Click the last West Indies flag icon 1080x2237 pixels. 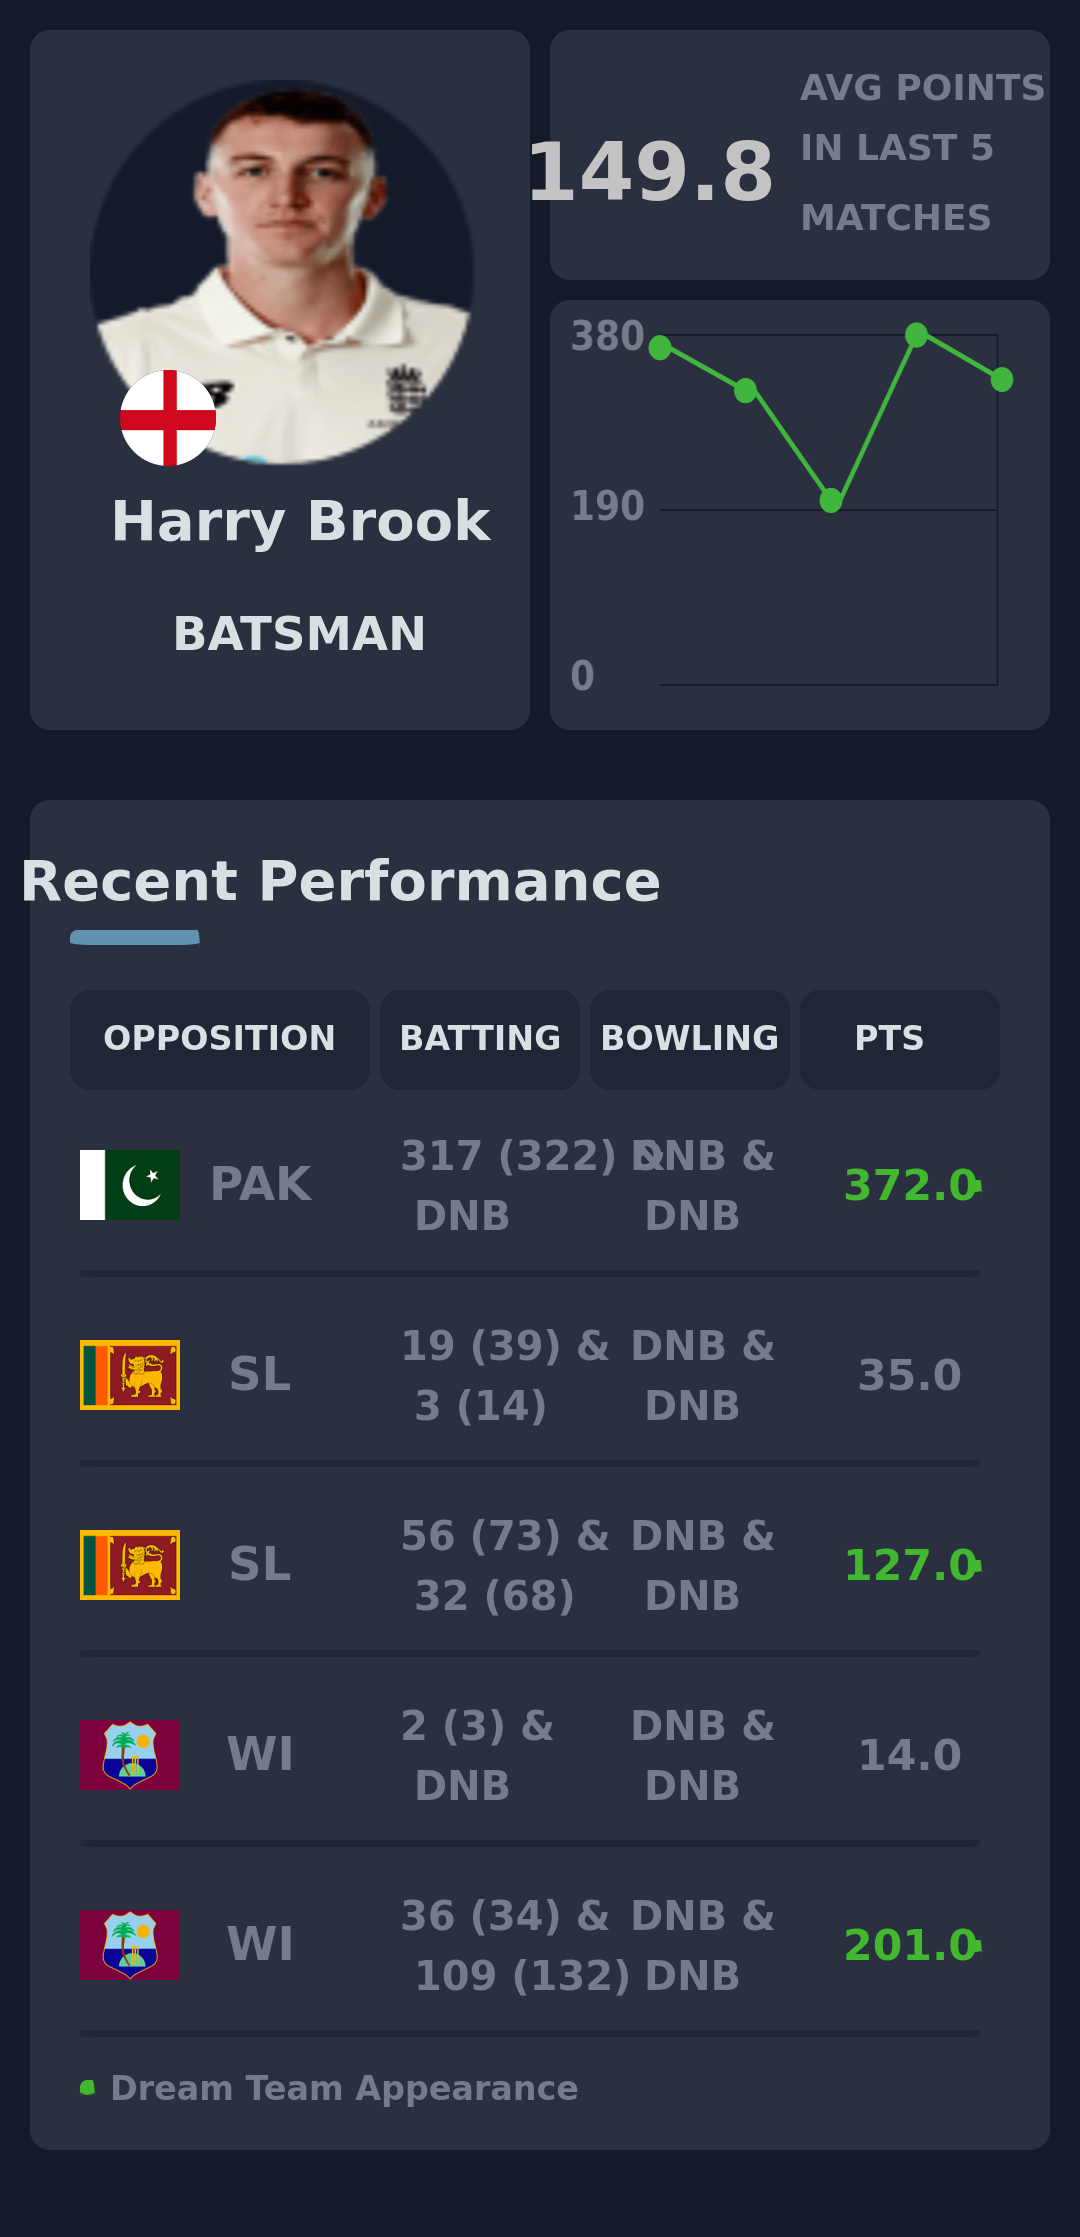[130, 1945]
